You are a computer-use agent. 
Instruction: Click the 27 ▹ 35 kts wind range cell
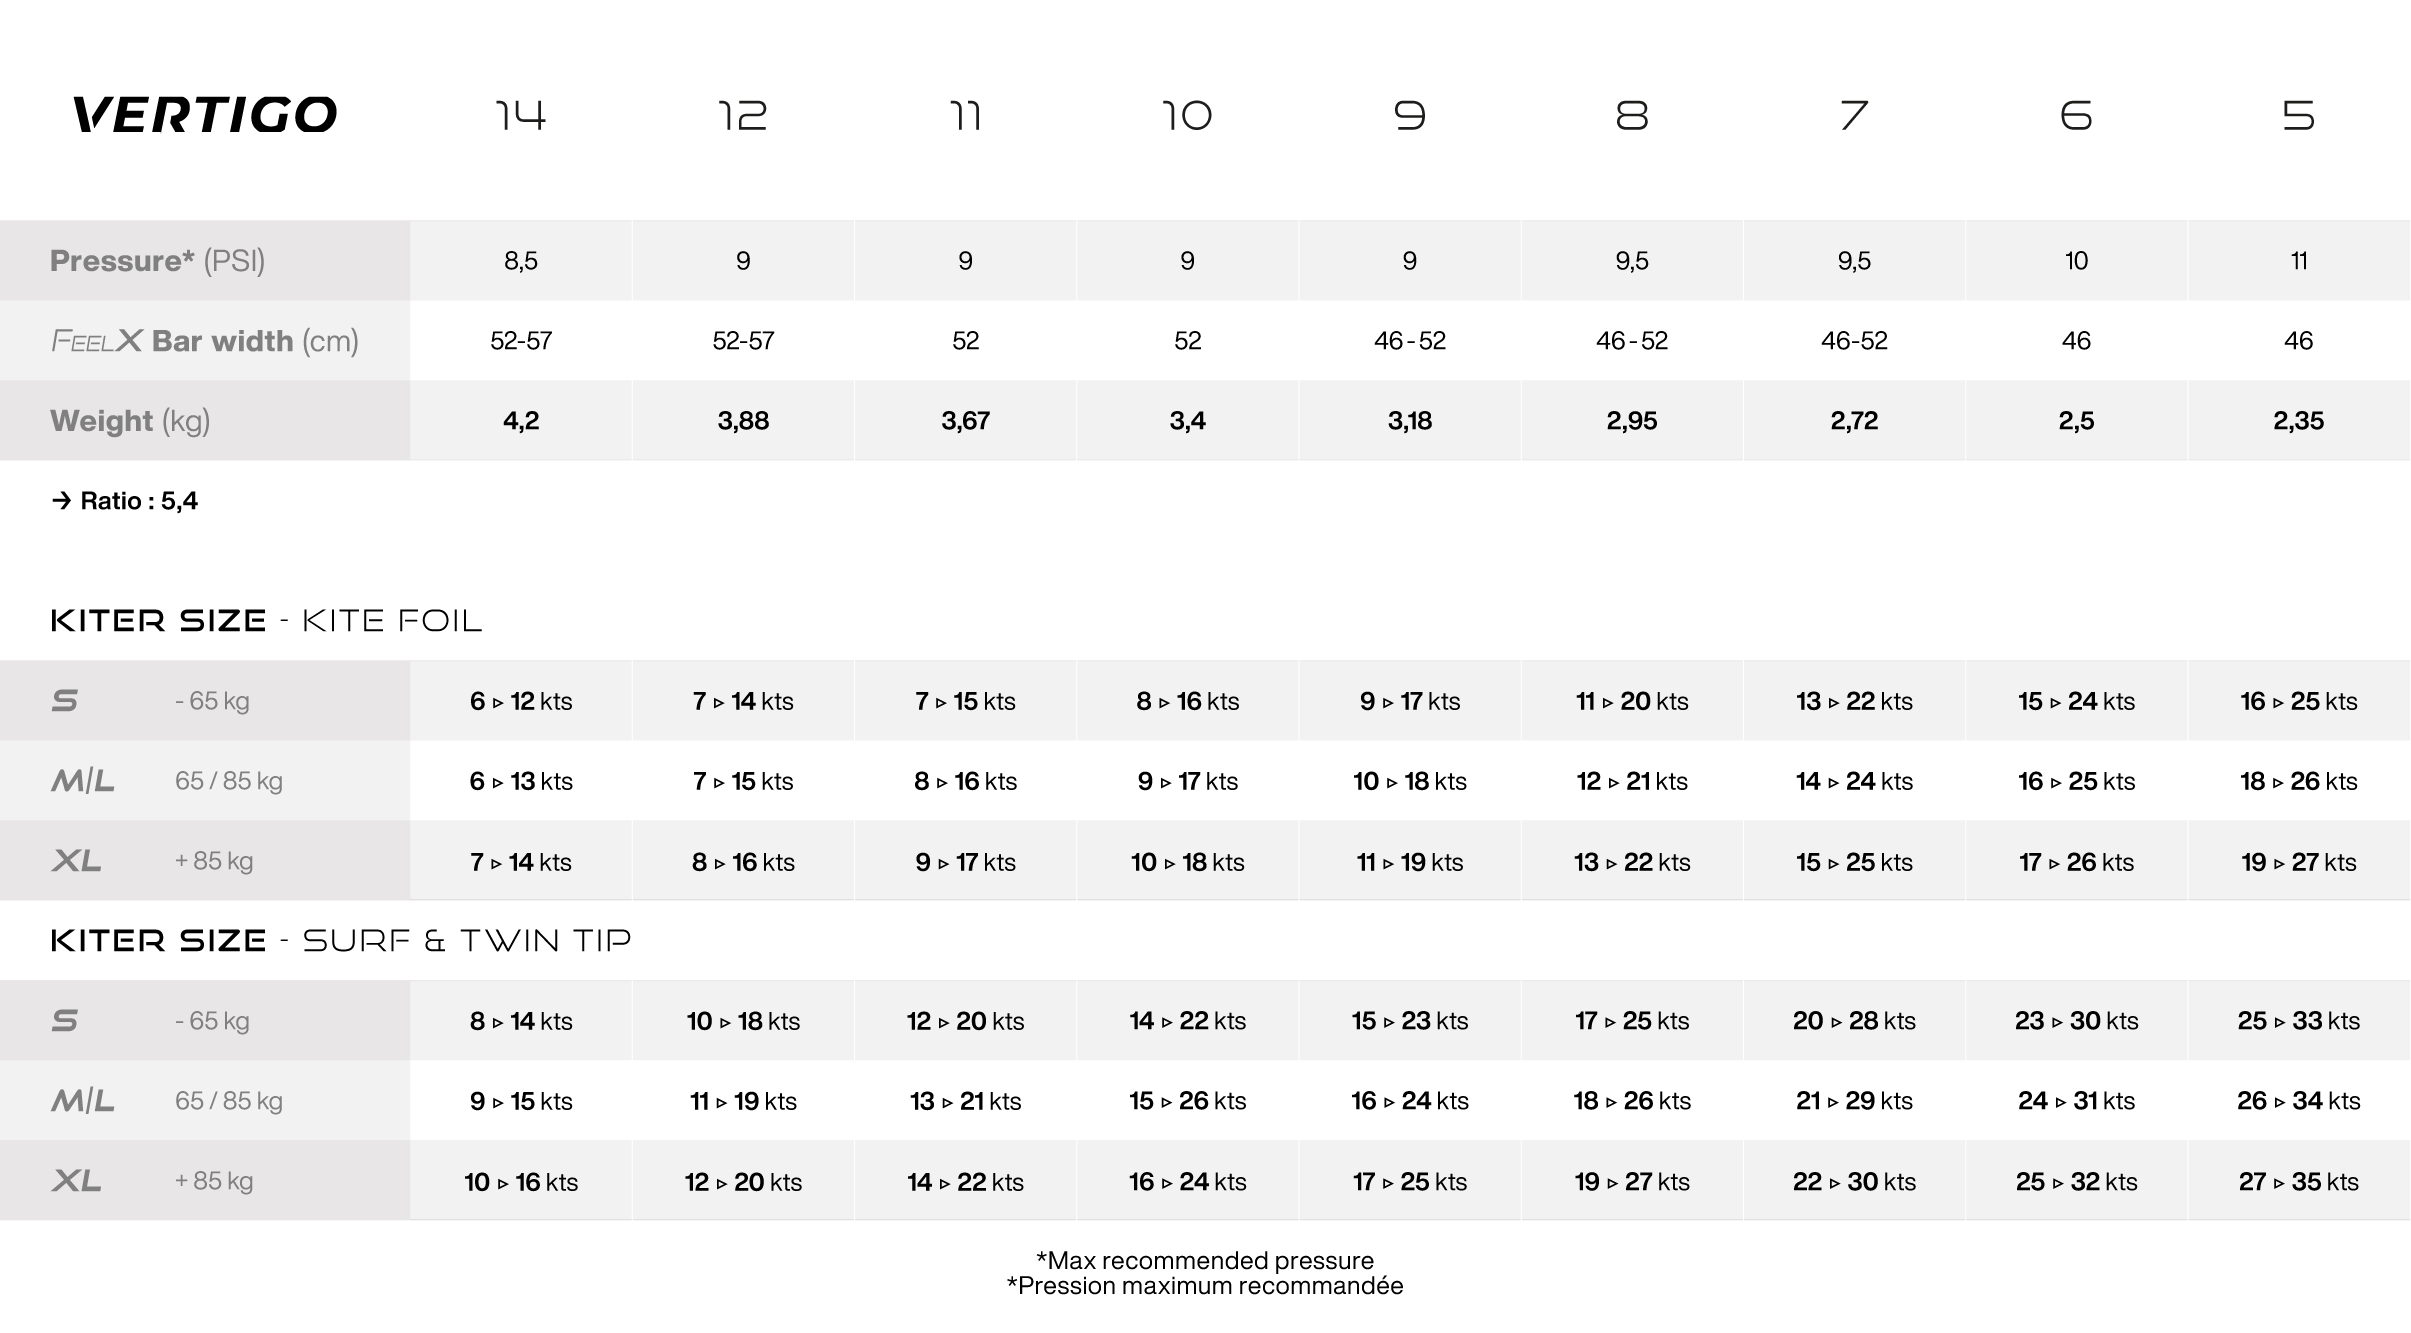(x=2298, y=1182)
